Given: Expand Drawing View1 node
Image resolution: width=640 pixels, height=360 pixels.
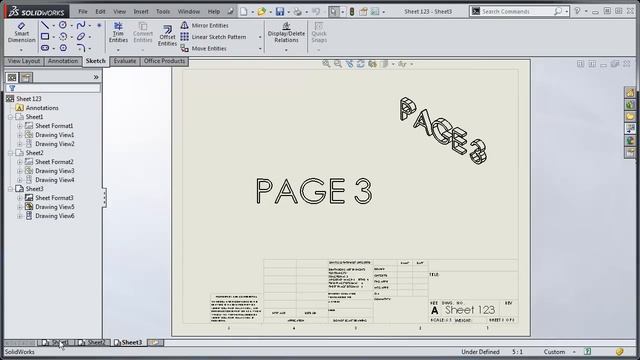Looking at the screenshot, I should coord(19,135).
